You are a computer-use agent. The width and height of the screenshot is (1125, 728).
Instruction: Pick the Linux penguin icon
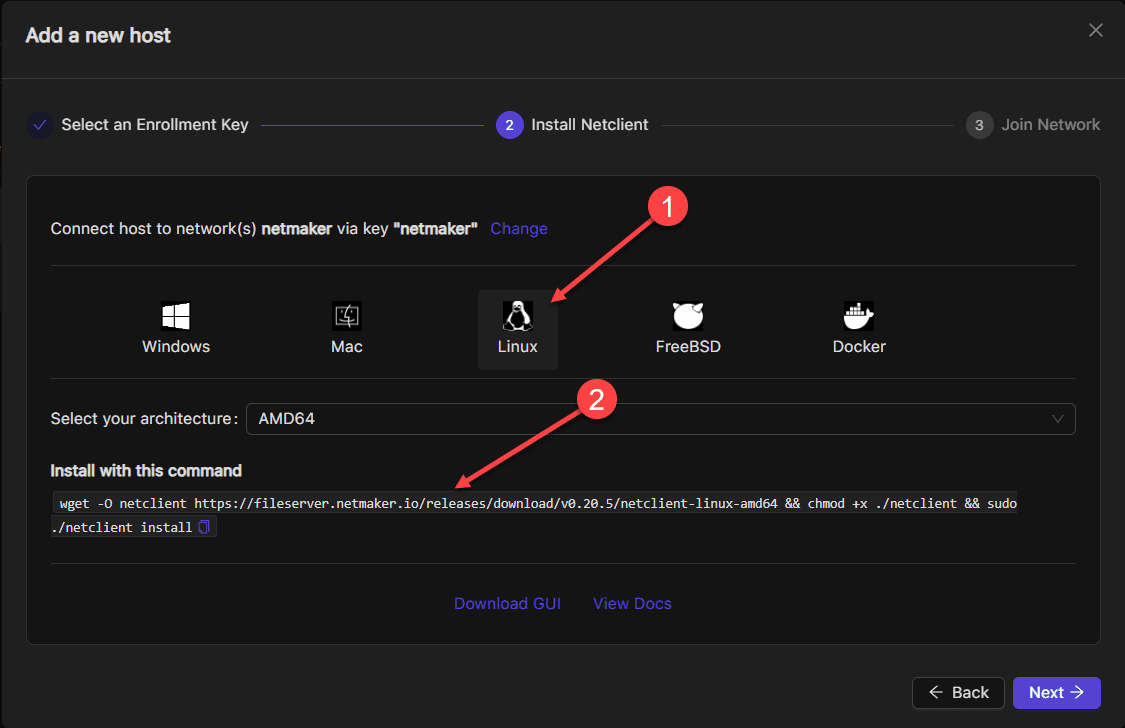tap(517, 316)
